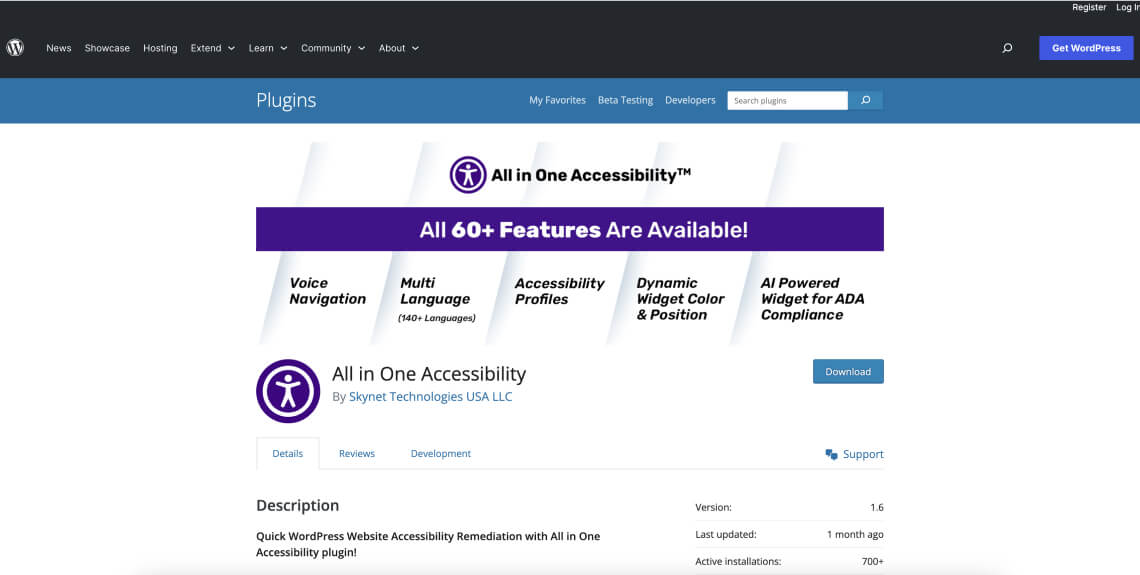This screenshot has height=575, width=1140.
Task: Expand the Extend dropdown menu
Action: pos(212,48)
